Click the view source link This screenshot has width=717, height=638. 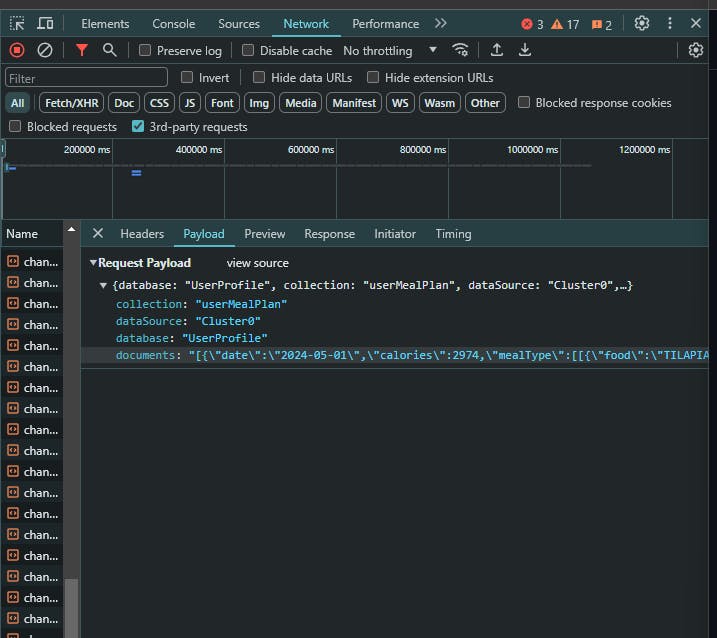(257, 263)
